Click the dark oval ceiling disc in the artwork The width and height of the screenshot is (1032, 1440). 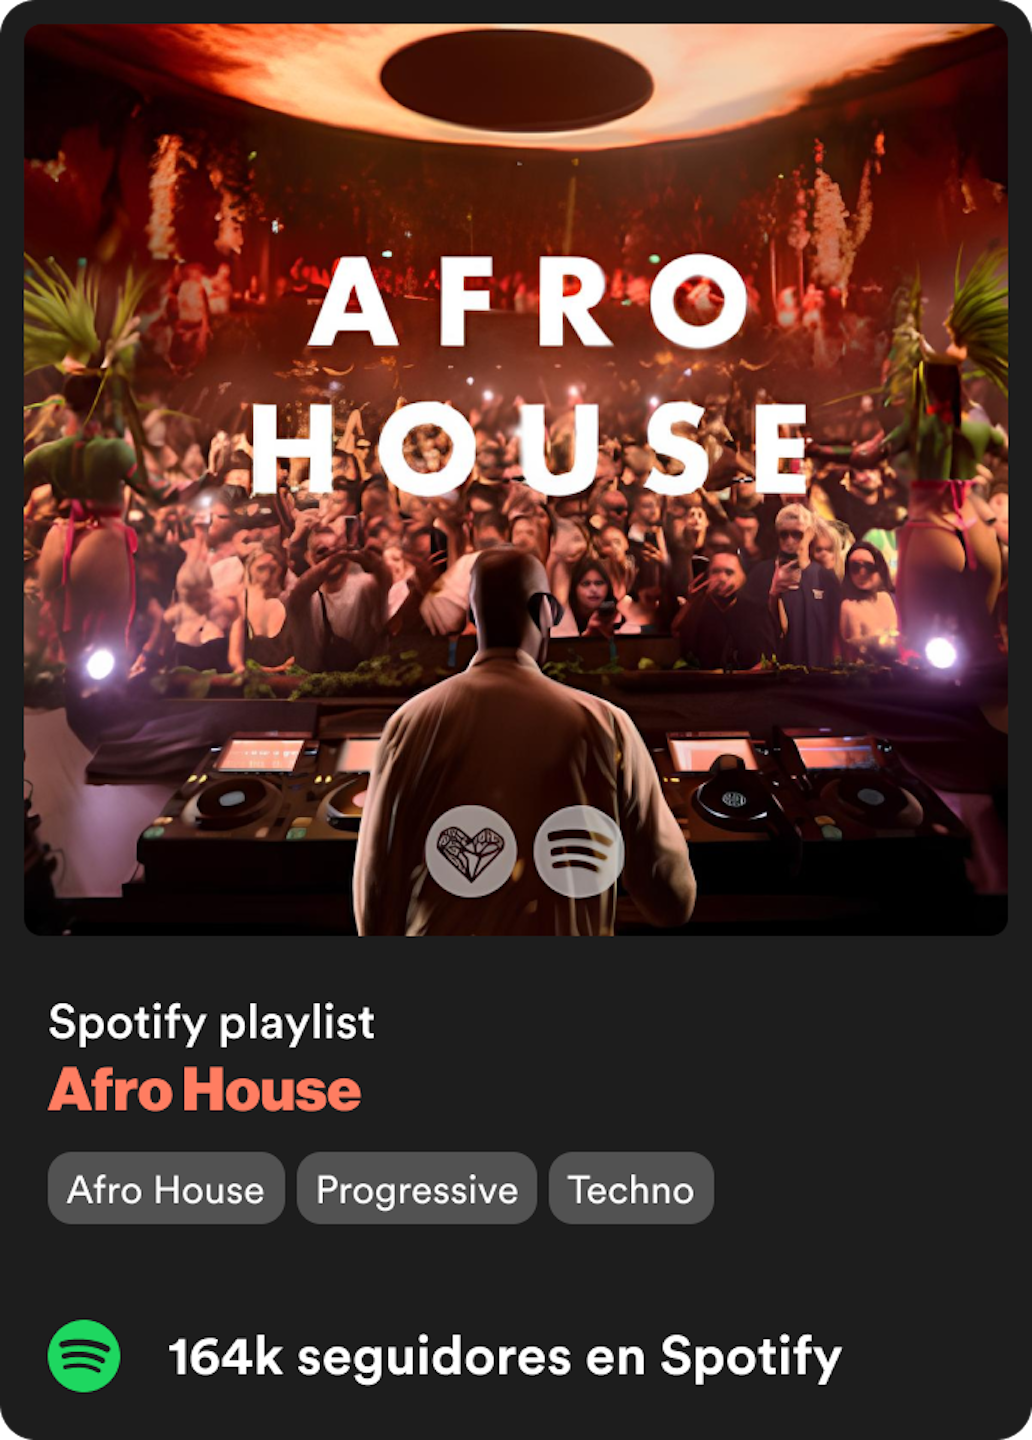pyautogui.click(x=516, y=80)
